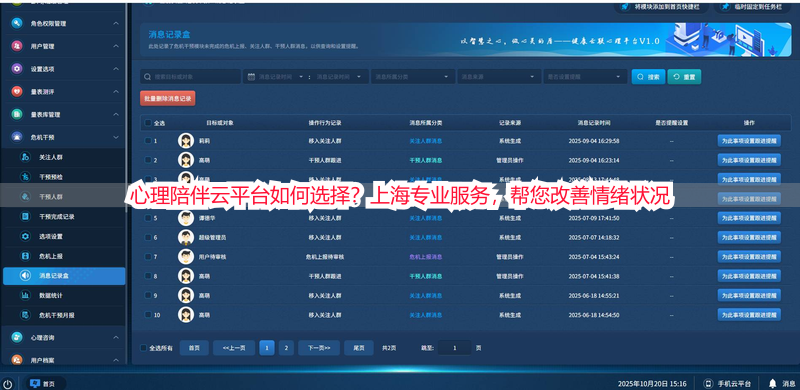Go to page 2
Viewport: 800px width, 390px height.
tap(286, 348)
